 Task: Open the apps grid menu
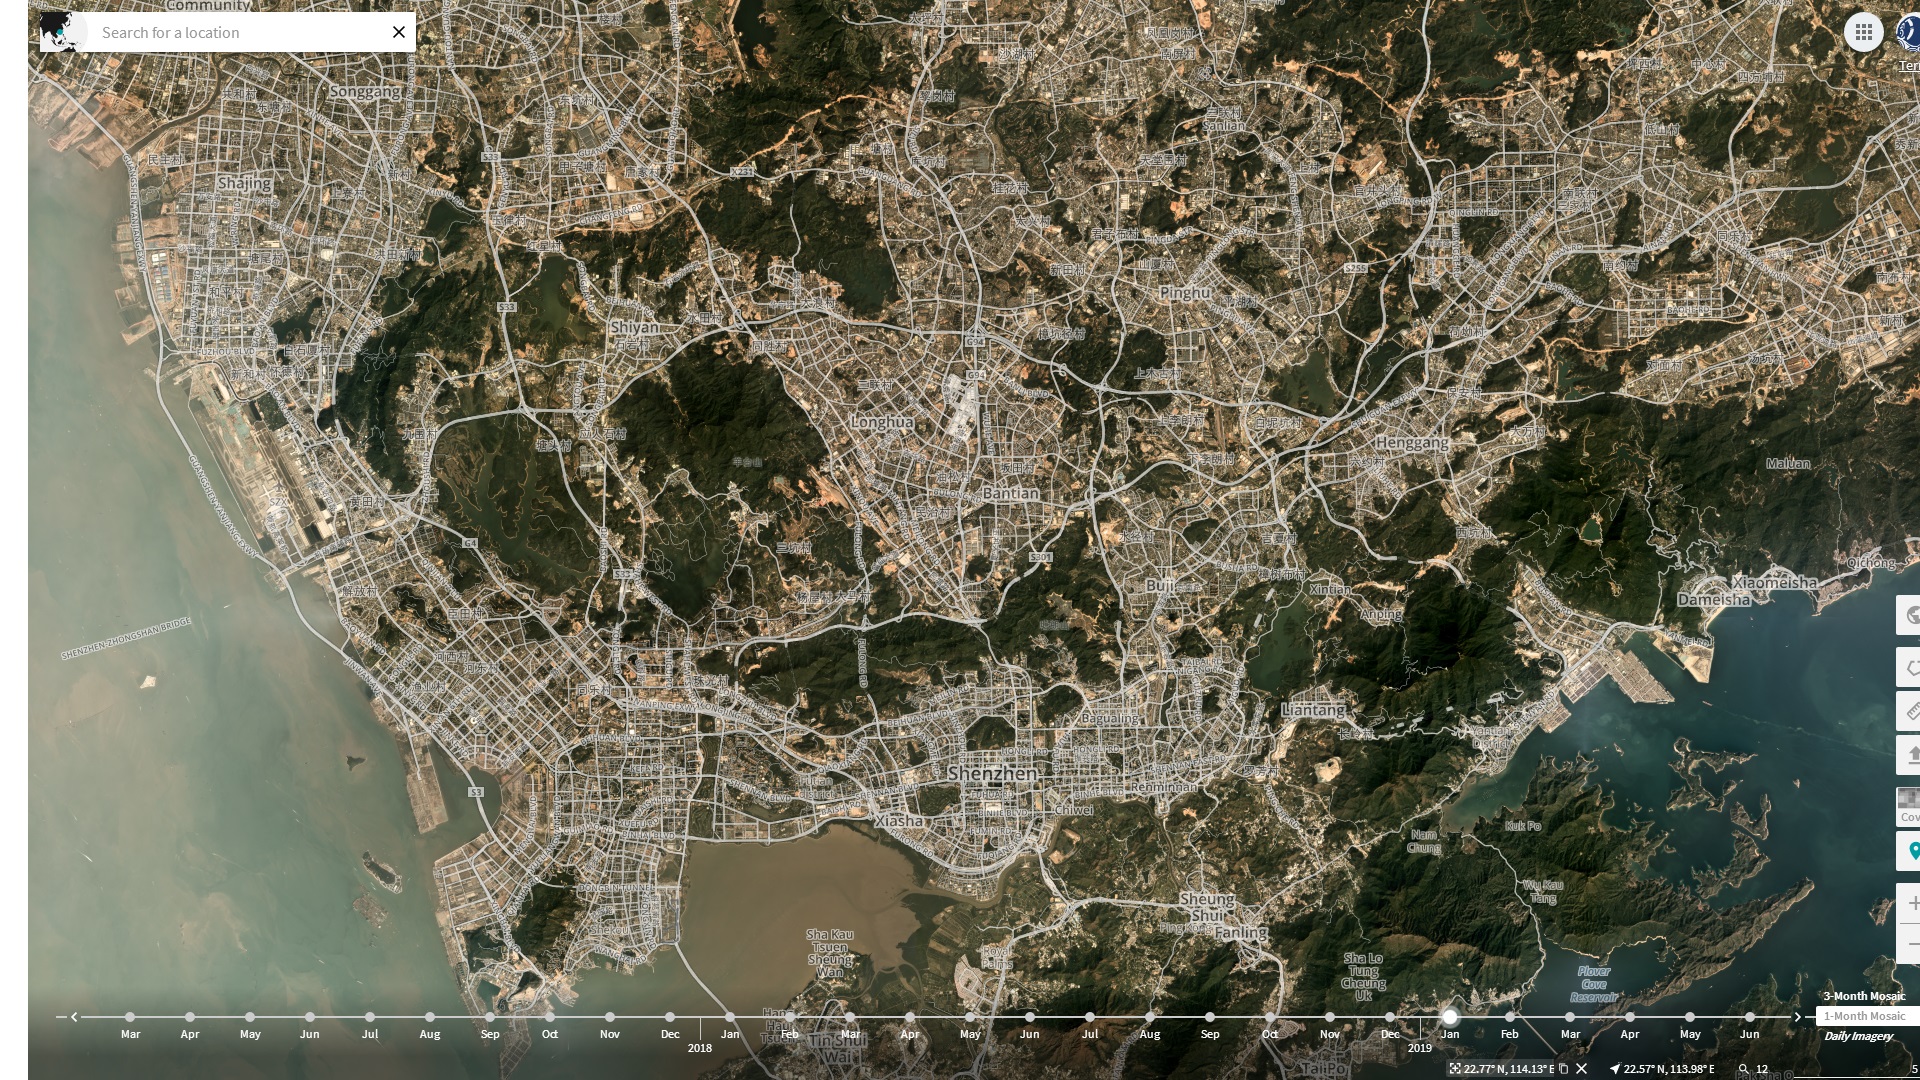pos(1863,33)
